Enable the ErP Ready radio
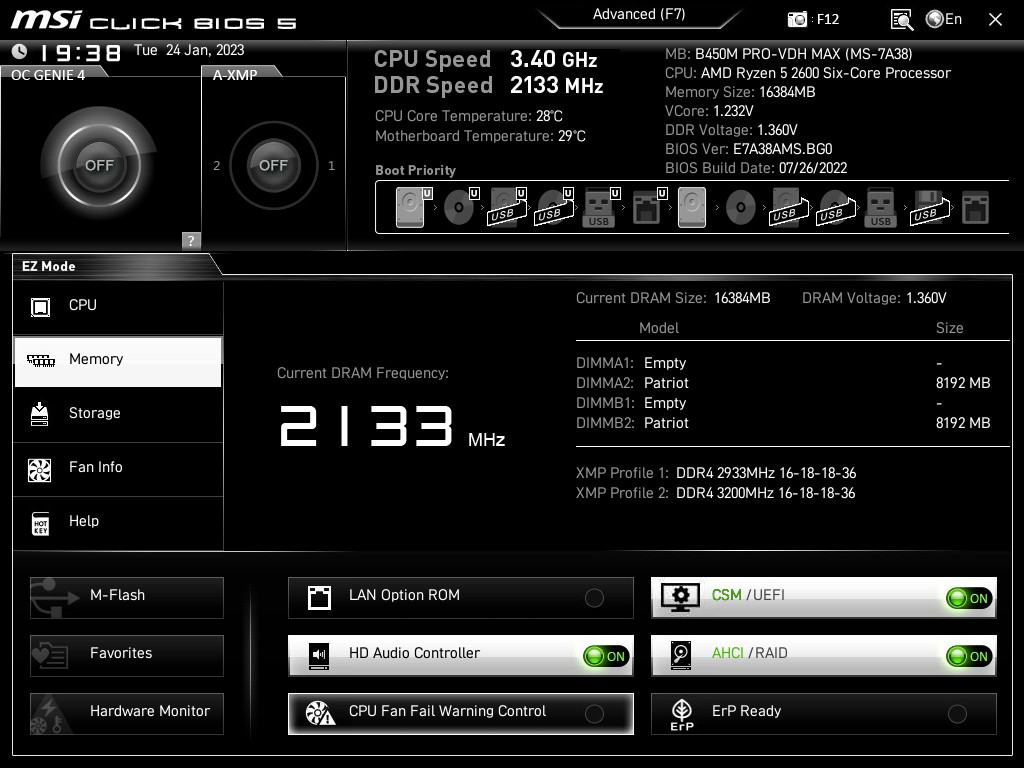This screenshot has height=768, width=1024. click(957, 714)
